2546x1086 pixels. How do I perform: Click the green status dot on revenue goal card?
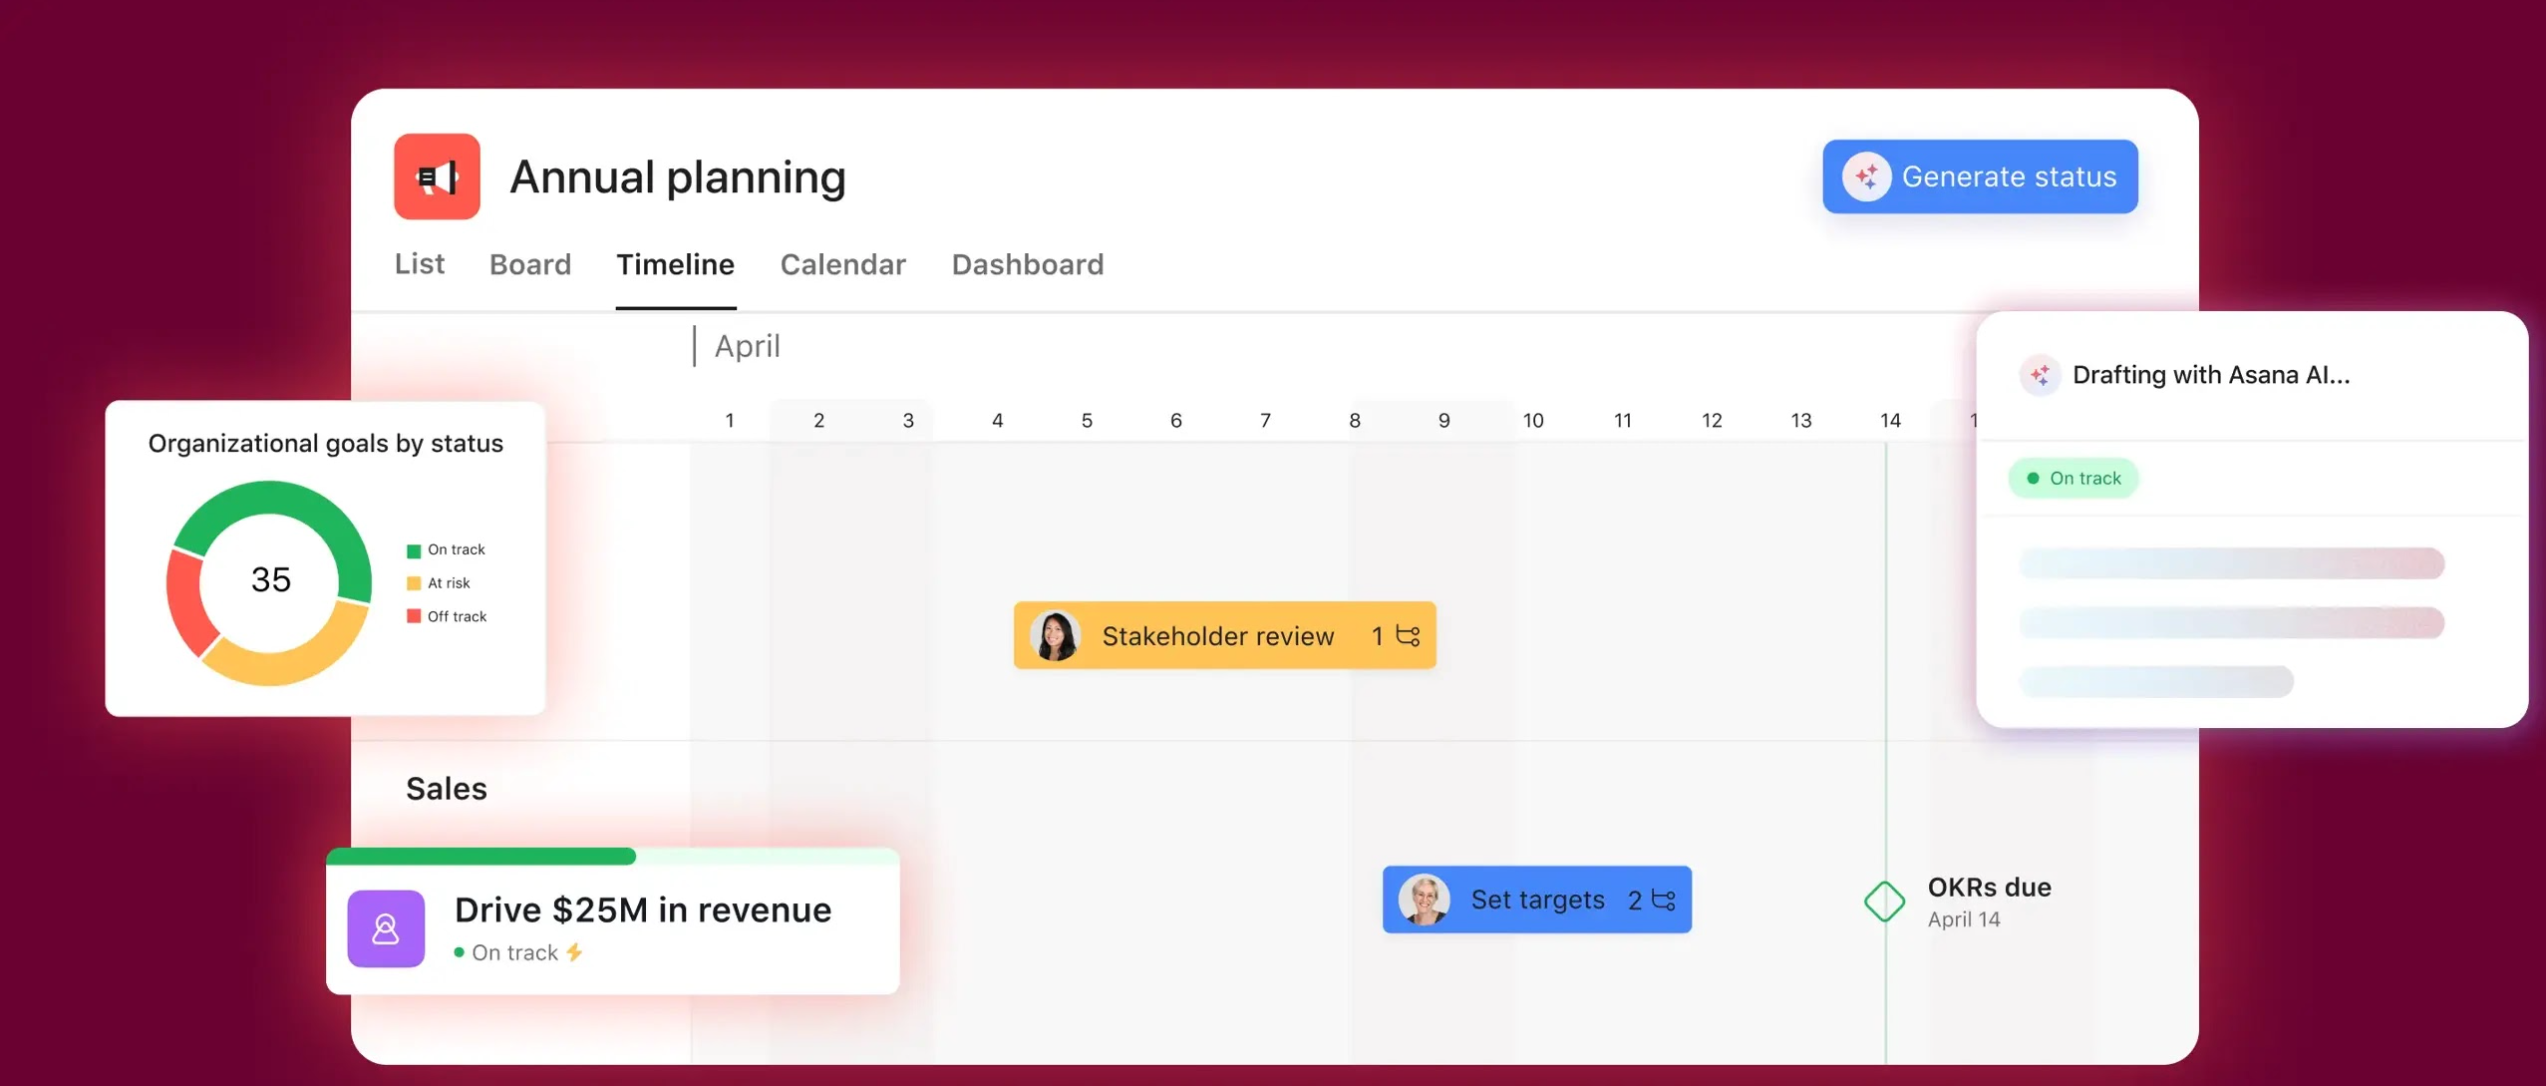point(459,953)
